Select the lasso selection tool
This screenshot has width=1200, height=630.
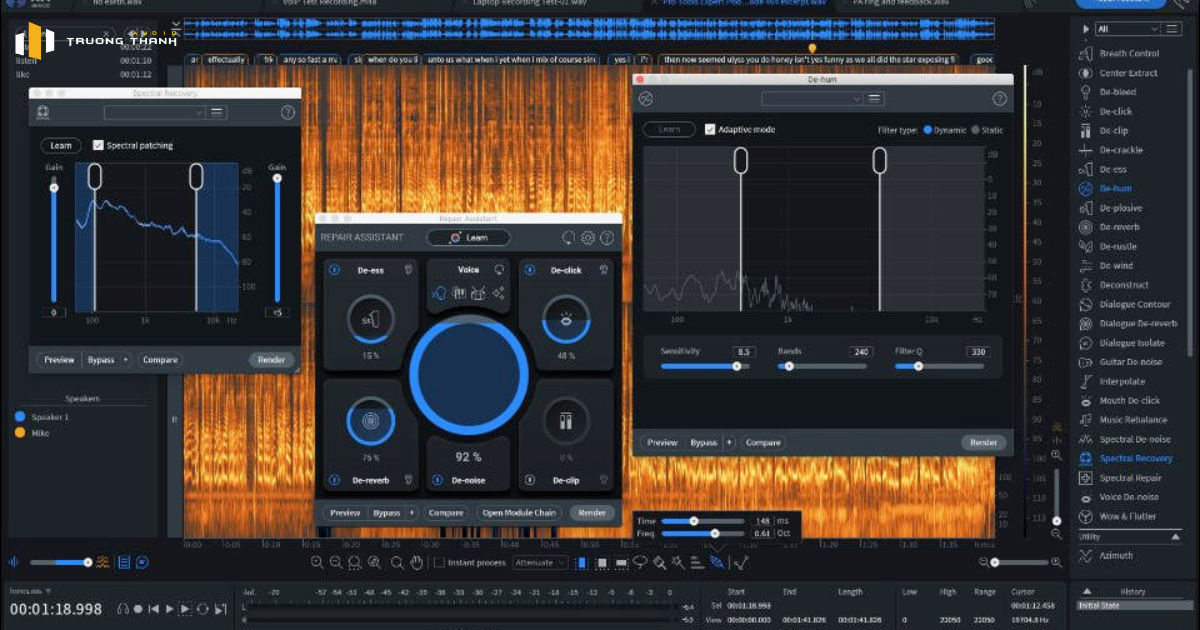640,563
